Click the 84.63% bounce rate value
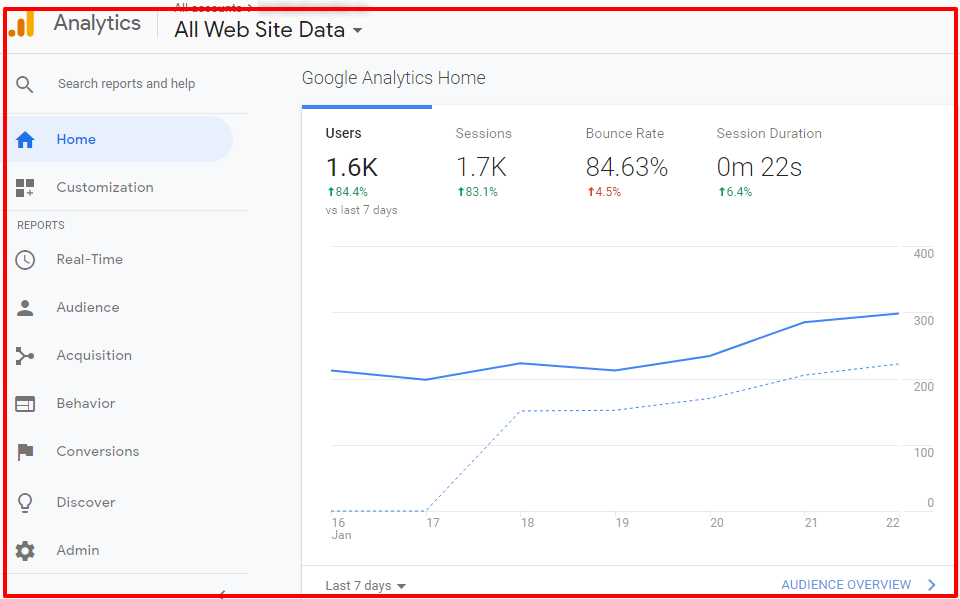The image size is (960, 599). [627, 167]
